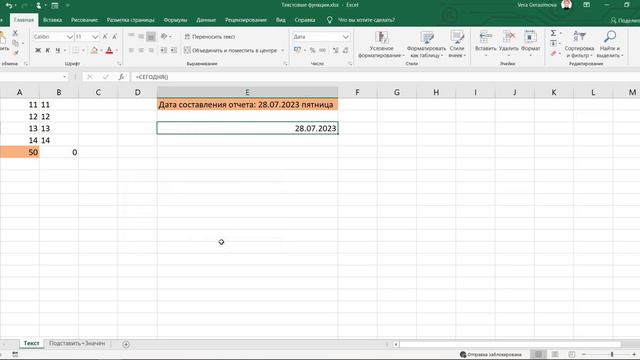Click the accounting currency format icon

point(297,50)
